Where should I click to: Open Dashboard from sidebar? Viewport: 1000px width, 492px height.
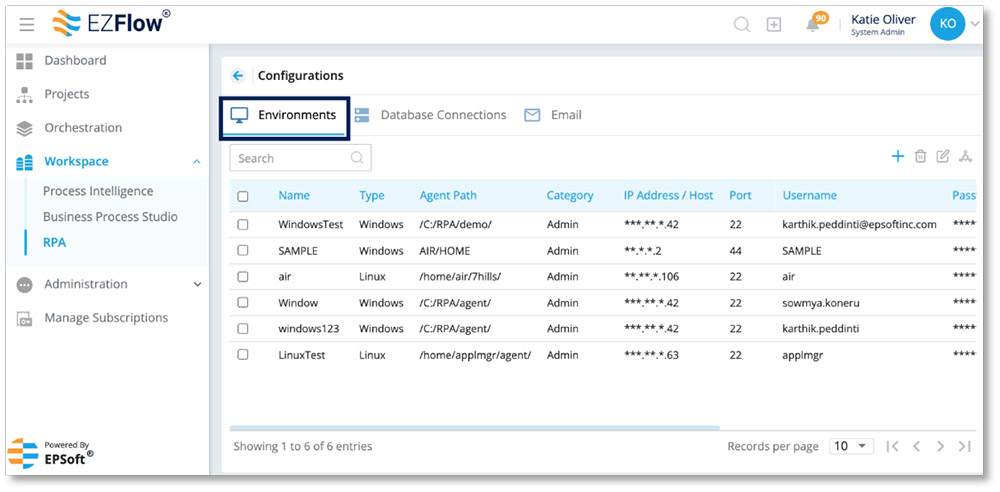[x=75, y=61]
